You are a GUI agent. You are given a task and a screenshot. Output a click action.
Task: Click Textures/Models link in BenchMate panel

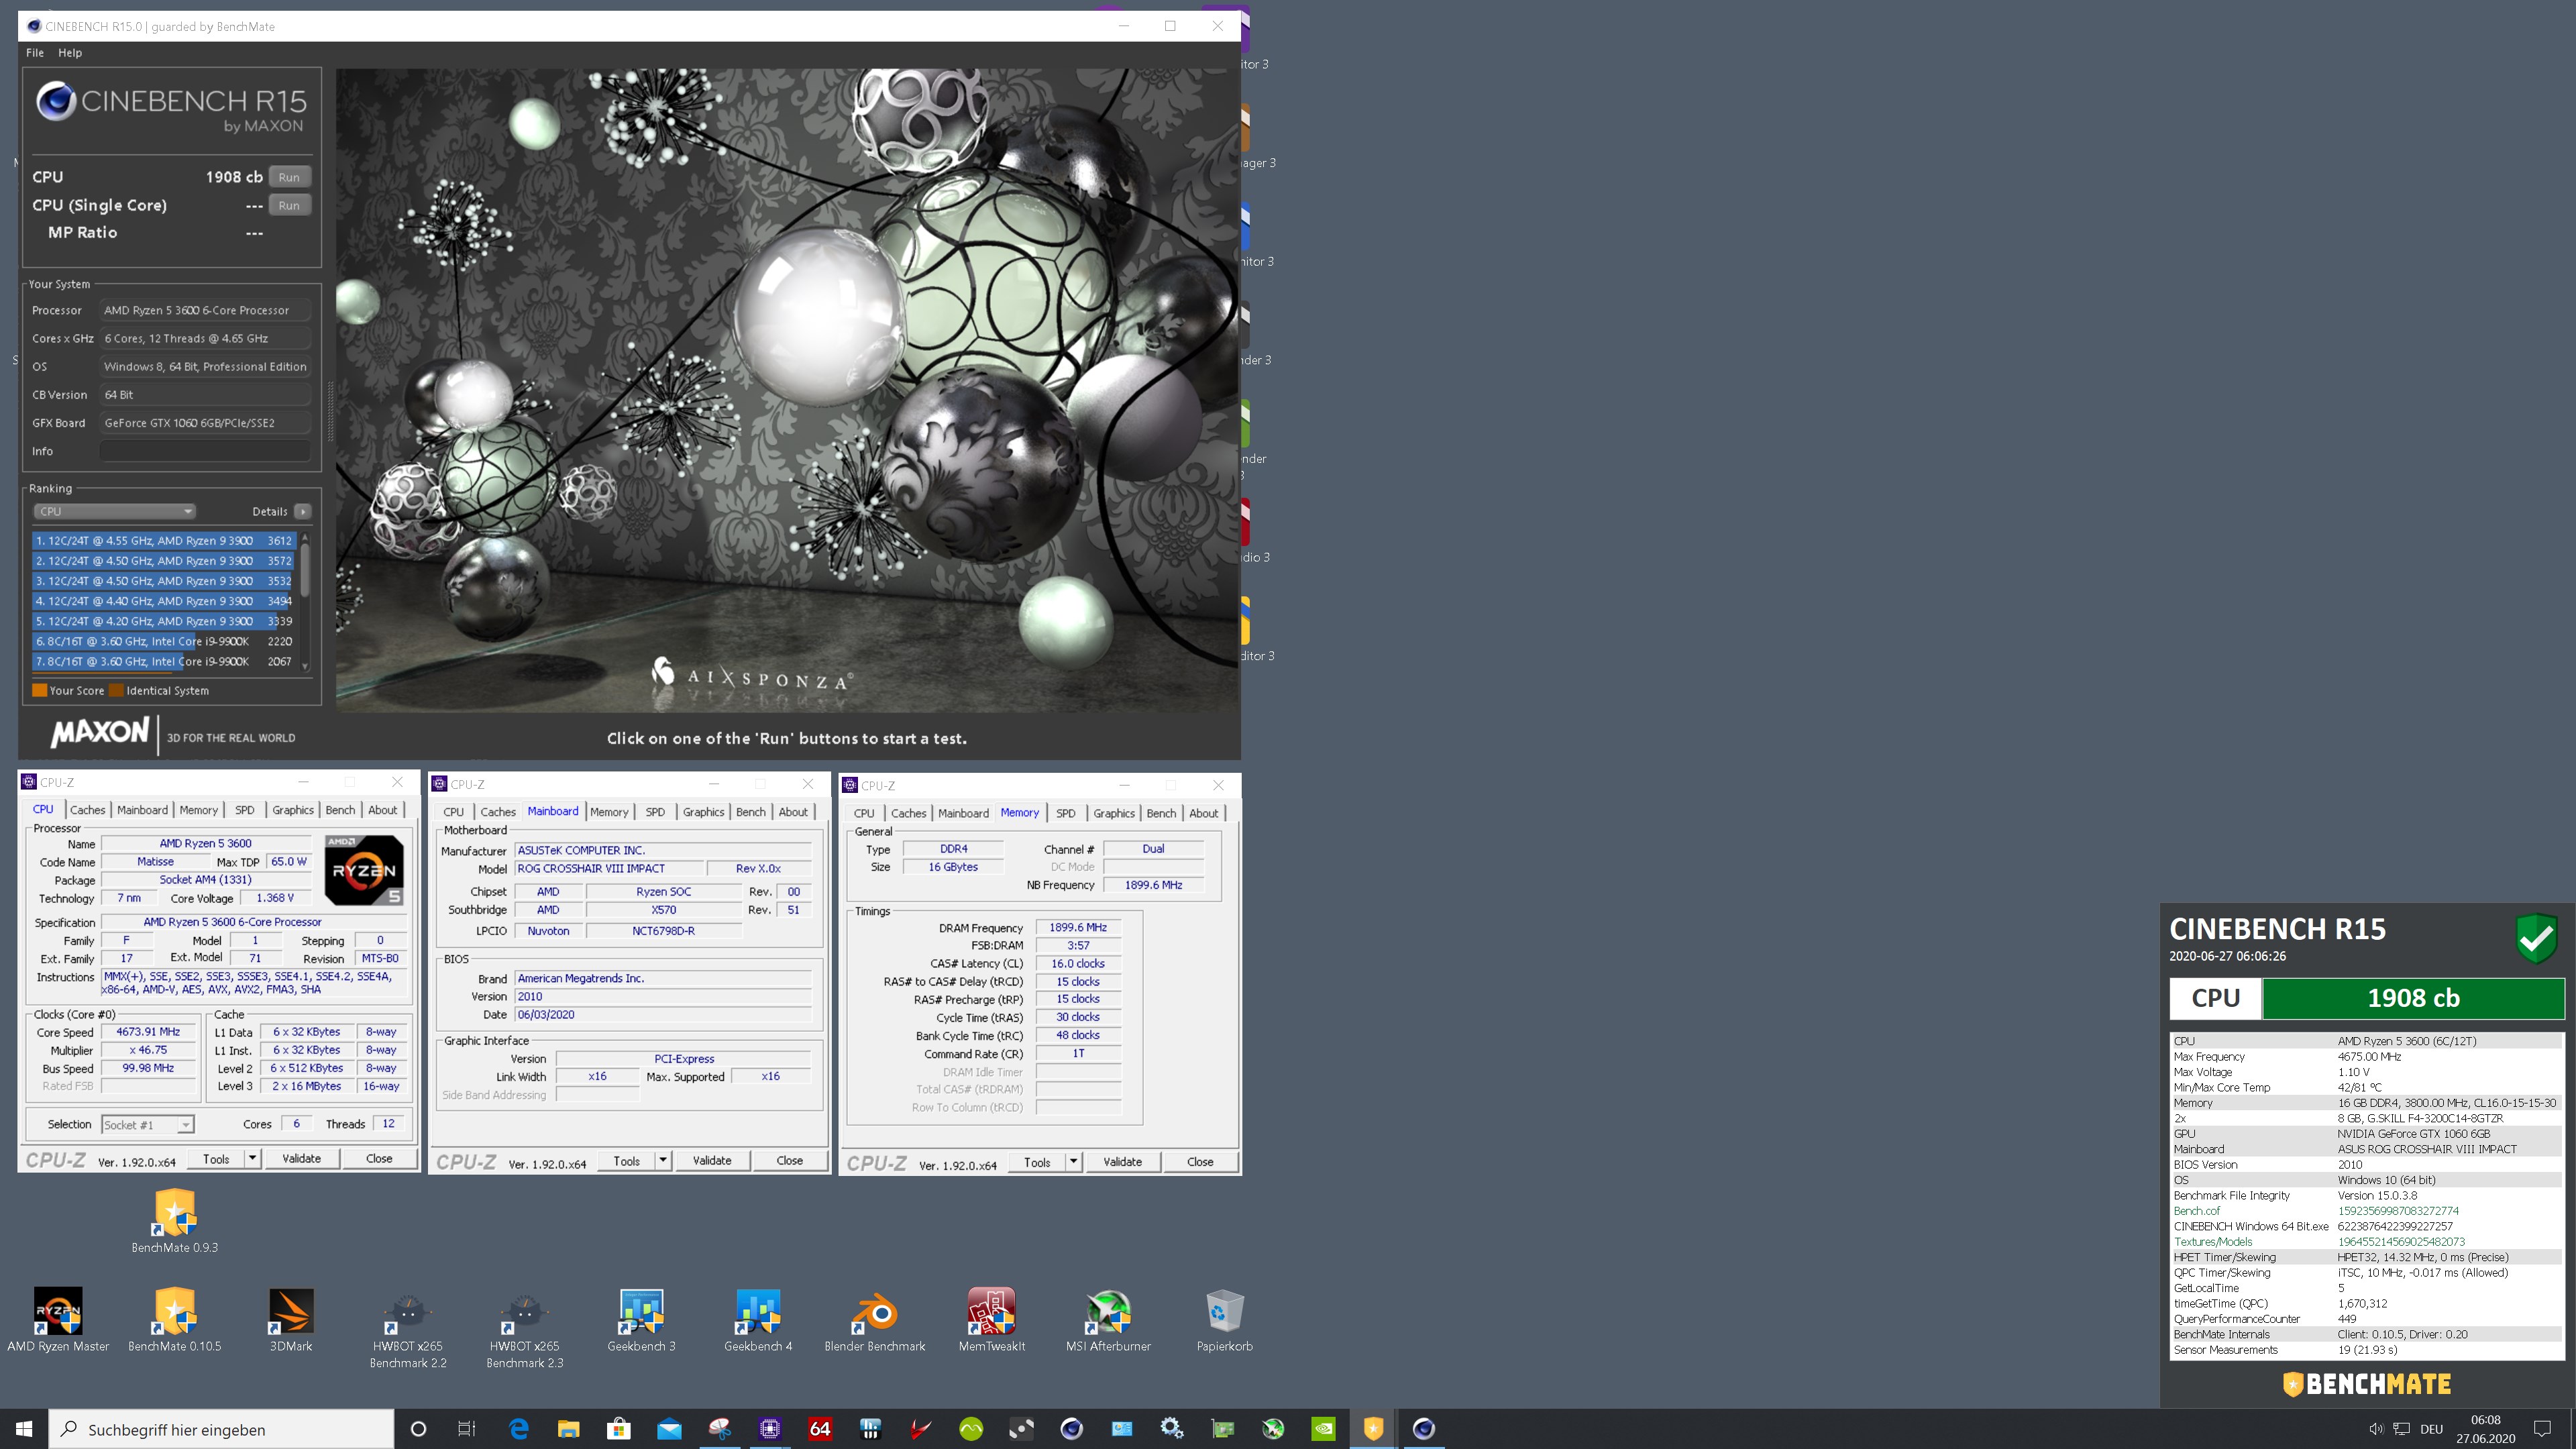click(2213, 1241)
